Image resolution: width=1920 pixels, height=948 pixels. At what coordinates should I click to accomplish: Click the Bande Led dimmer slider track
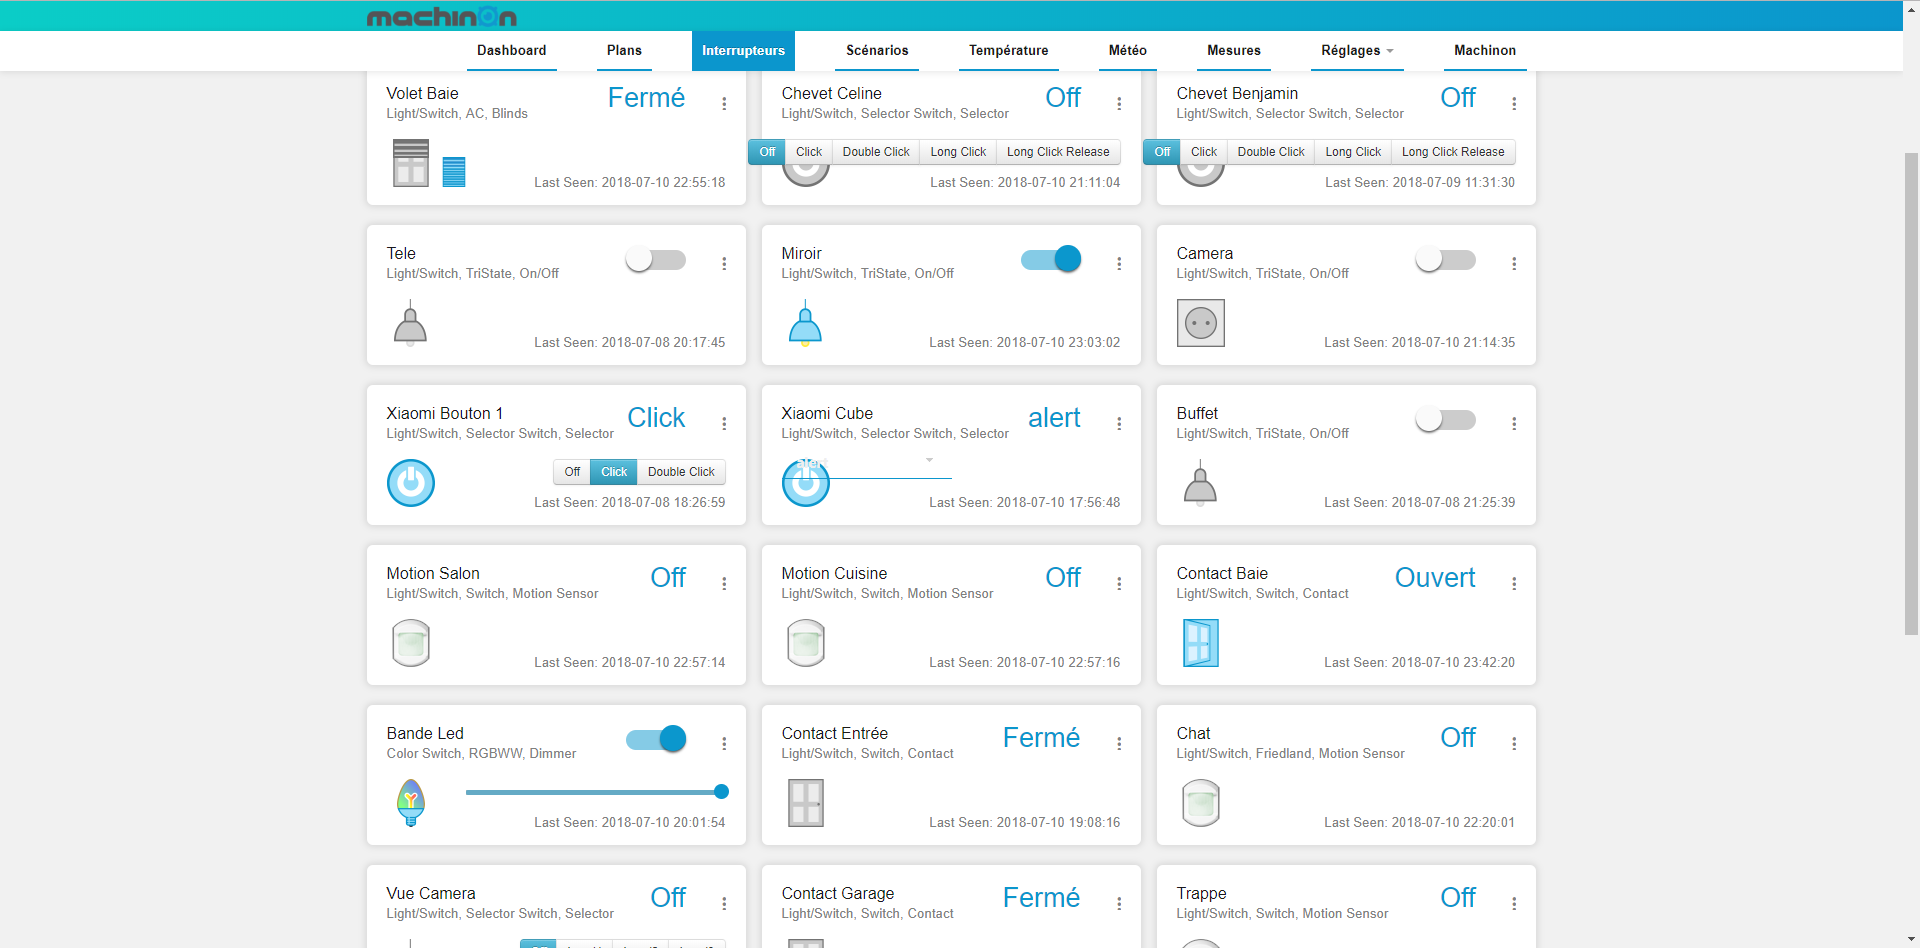point(594,792)
